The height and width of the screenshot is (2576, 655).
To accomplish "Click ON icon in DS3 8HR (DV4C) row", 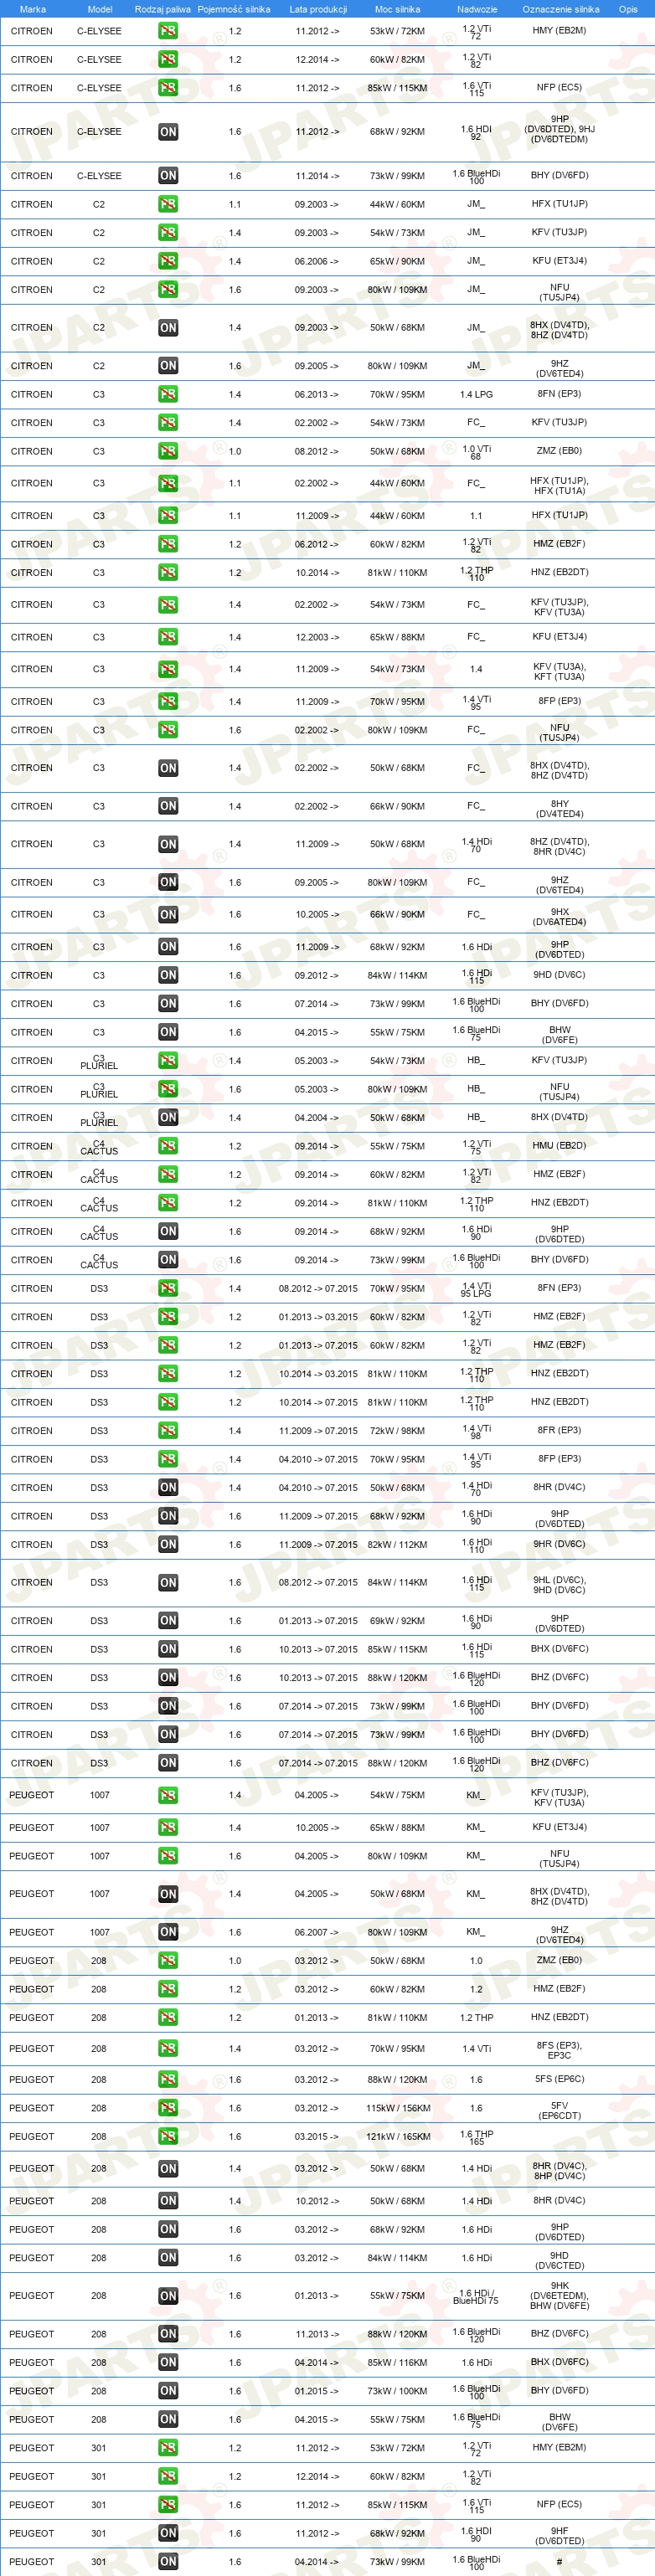I will click(x=168, y=1488).
